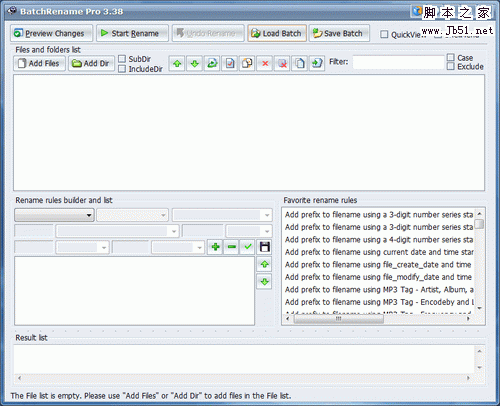The width and height of the screenshot is (500, 406).
Task: Toggle the SubDir checkbox
Action: point(122,59)
